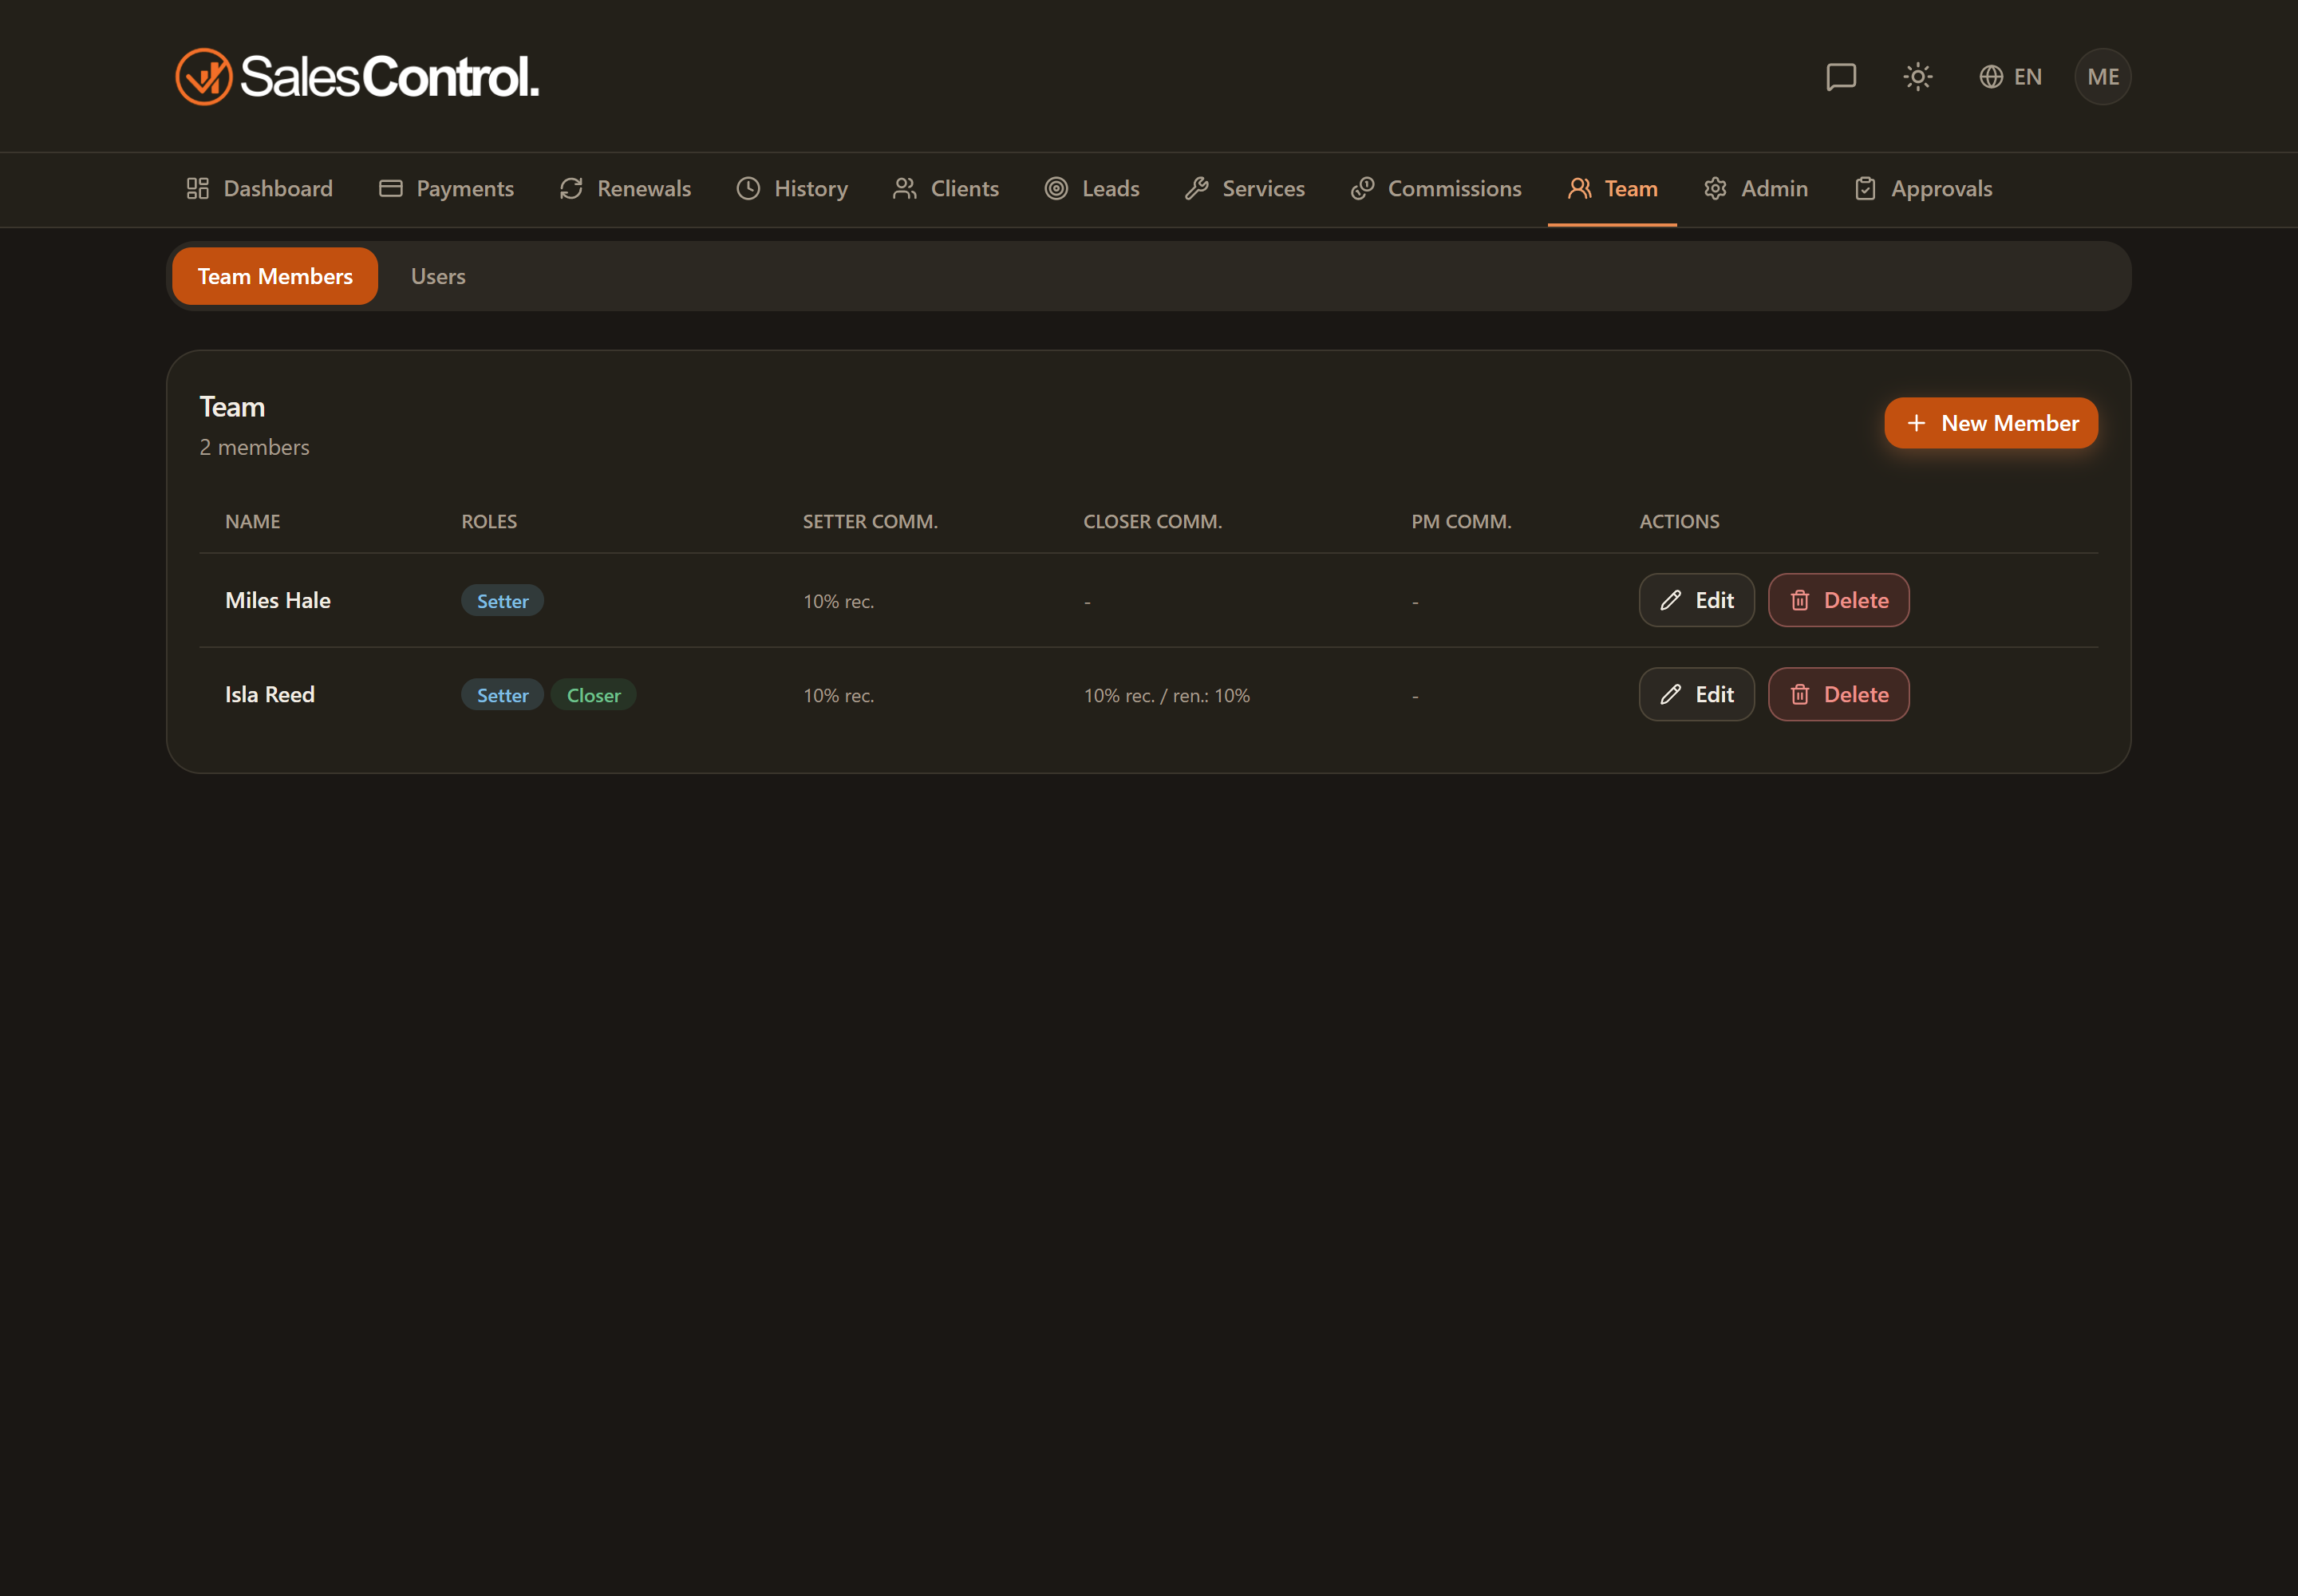Click the Closer badge for Isla Reed
This screenshot has height=1596, width=2298.
tap(594, 694)
